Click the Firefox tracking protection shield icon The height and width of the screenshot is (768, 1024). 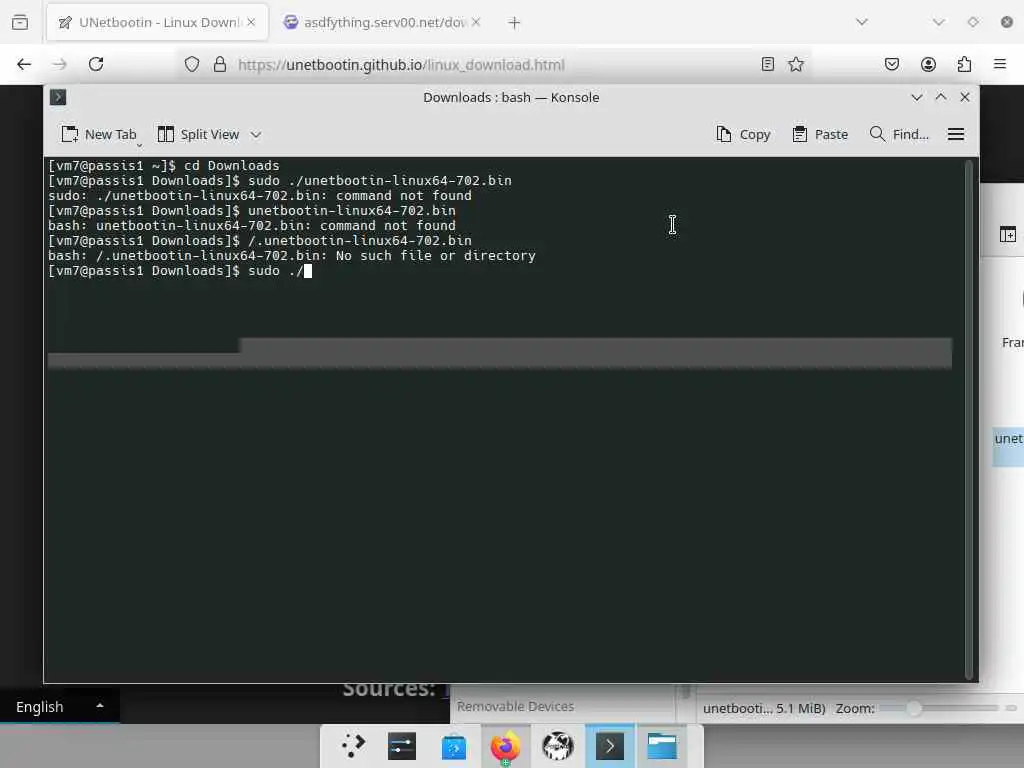click(191, 64)
